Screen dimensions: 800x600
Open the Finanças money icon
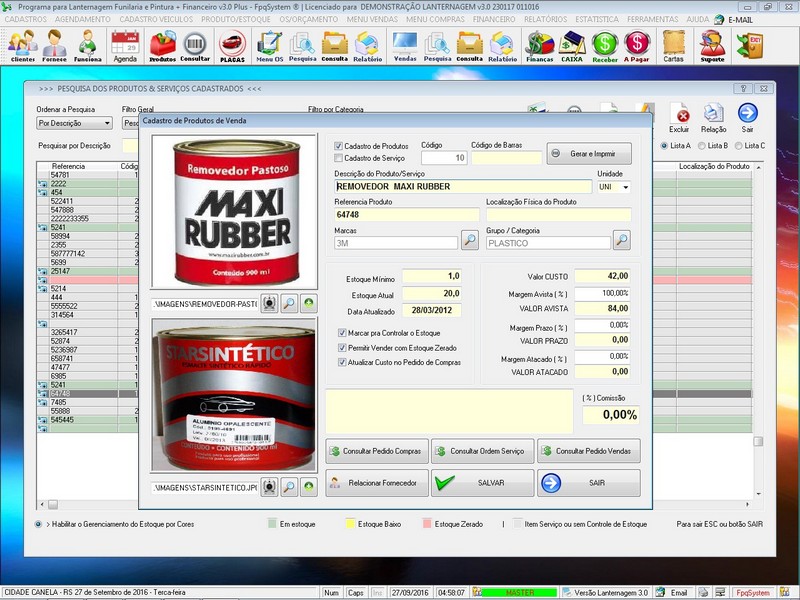(540, 45)
